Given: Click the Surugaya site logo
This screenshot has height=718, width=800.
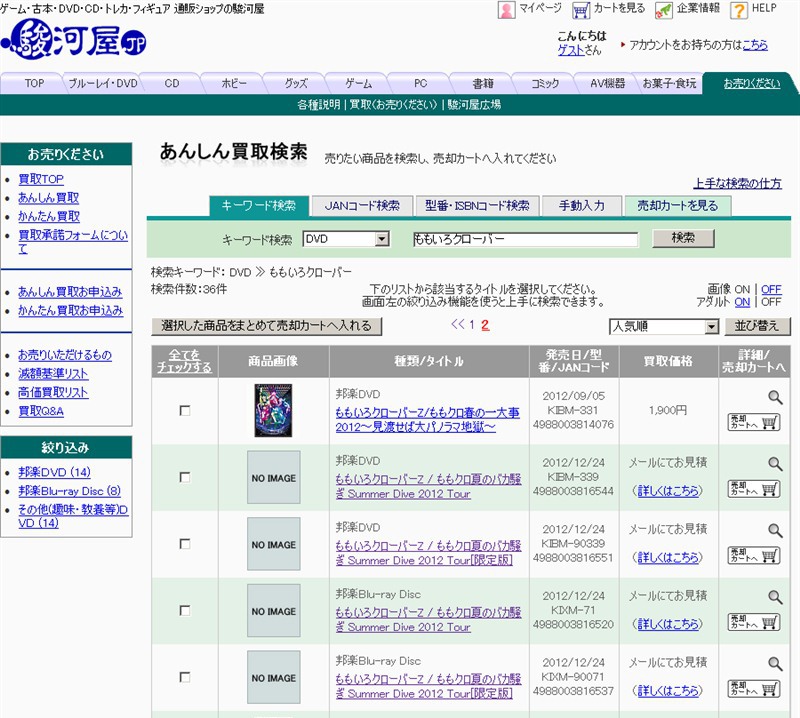Looking at the screenshot, I should coord(75,39).
